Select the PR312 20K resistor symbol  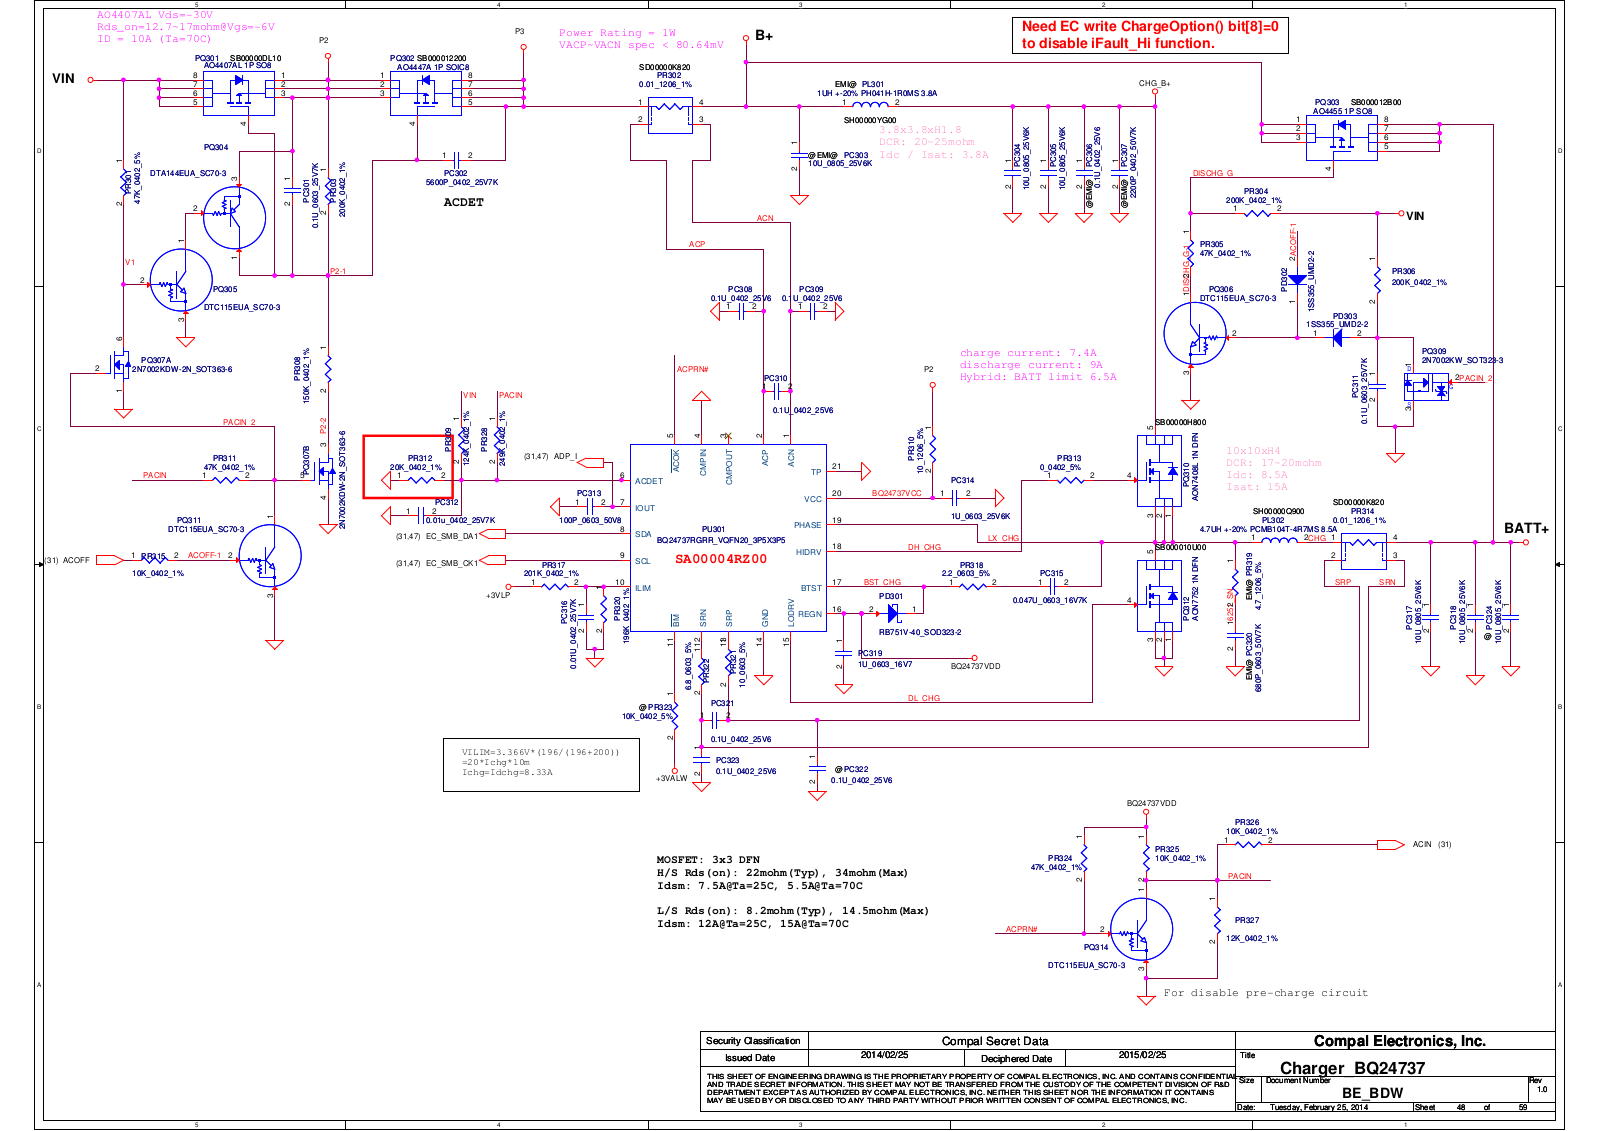[x=420, y=479]
